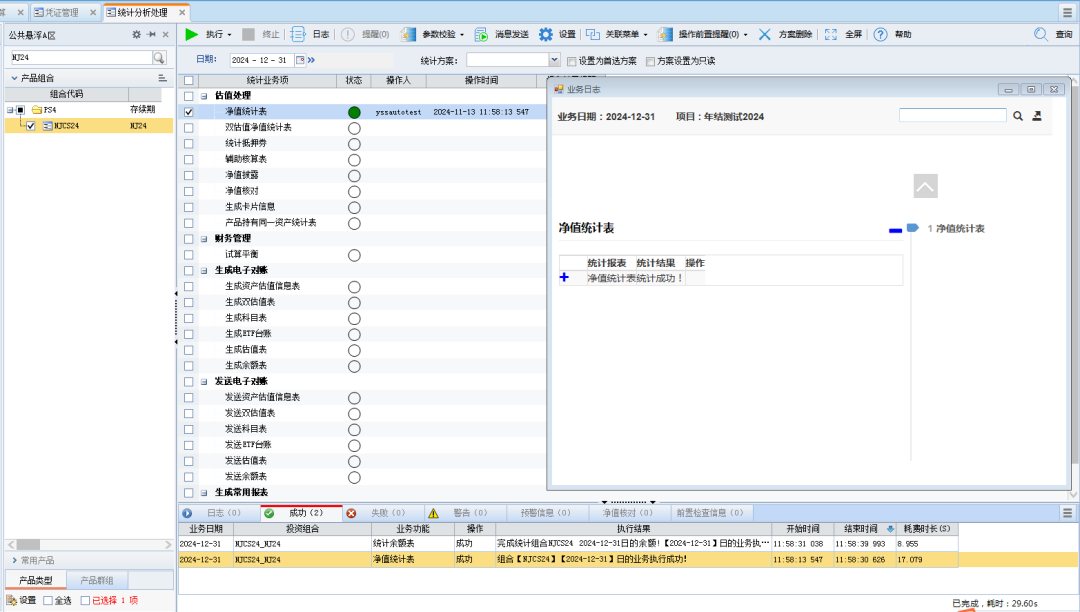Uncheck the 净值统计表 row checkbox
The width and height of the screenshot is (1080, 612).
(x=189, y=112)
